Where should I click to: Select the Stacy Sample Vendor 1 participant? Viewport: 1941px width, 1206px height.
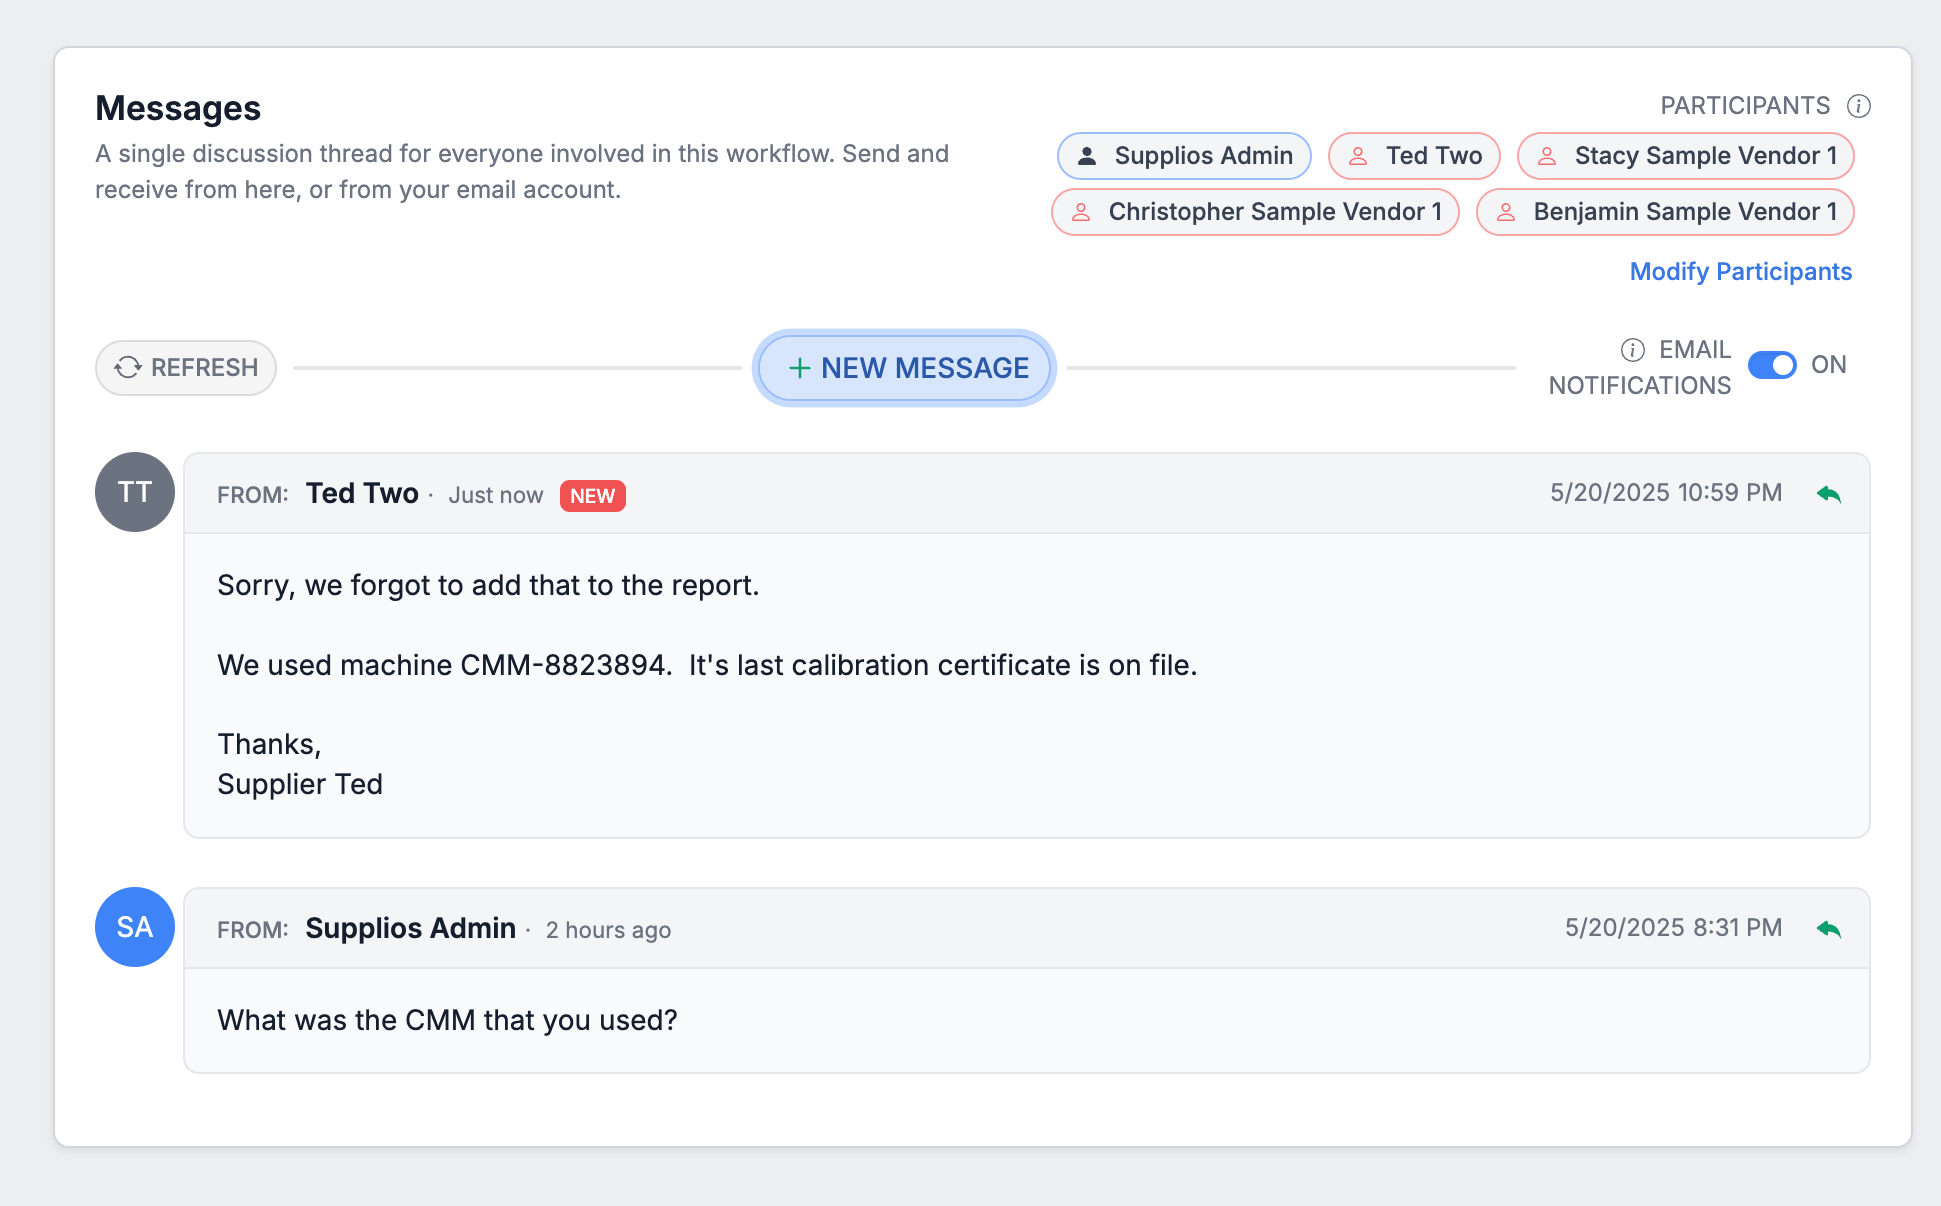(x=1685, y=156)
